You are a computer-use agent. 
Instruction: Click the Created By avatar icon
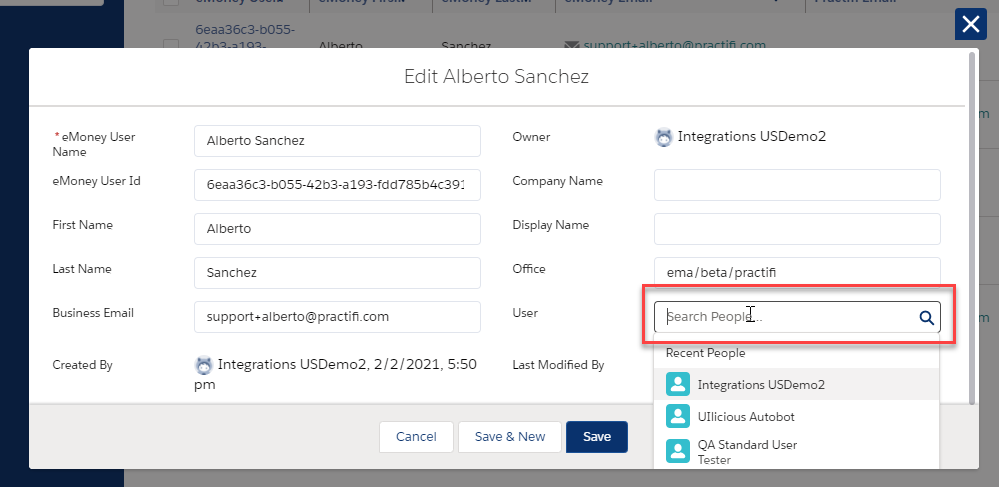pyautogui.click(x=204, y=365)
